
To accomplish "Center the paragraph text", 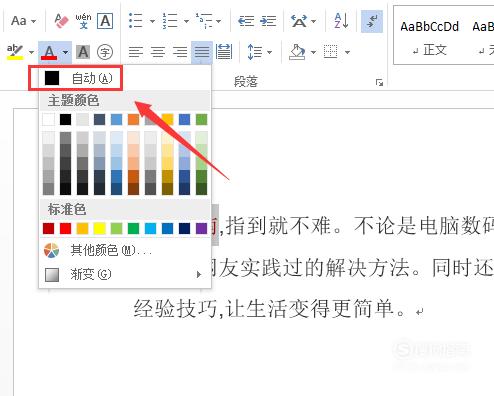I will (158, 52).
